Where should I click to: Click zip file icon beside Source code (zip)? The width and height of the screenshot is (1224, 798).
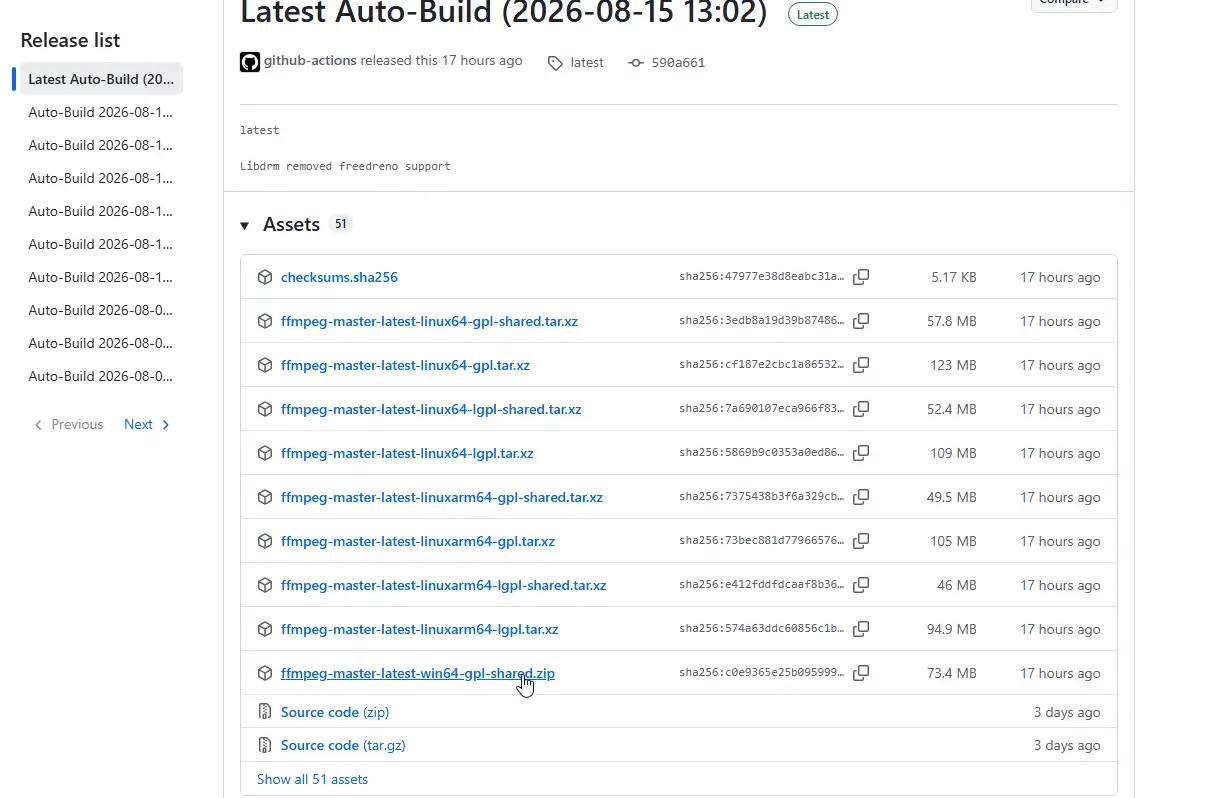265,712
